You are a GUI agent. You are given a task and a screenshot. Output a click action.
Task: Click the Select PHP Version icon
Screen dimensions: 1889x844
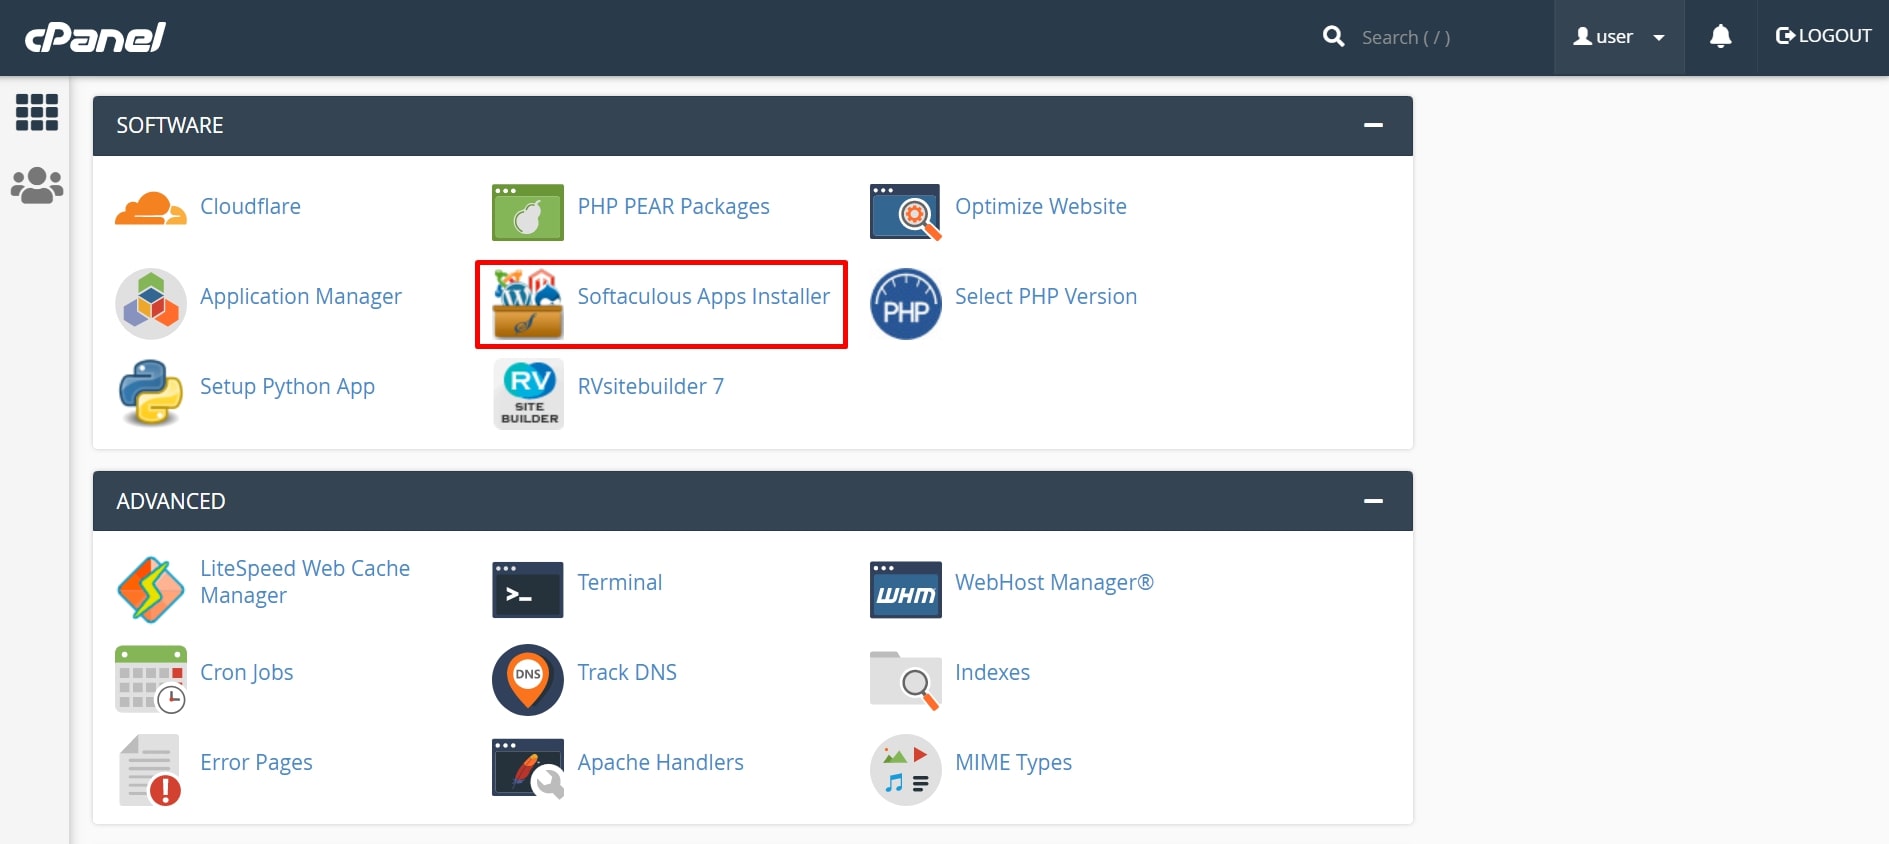(906, 304)
